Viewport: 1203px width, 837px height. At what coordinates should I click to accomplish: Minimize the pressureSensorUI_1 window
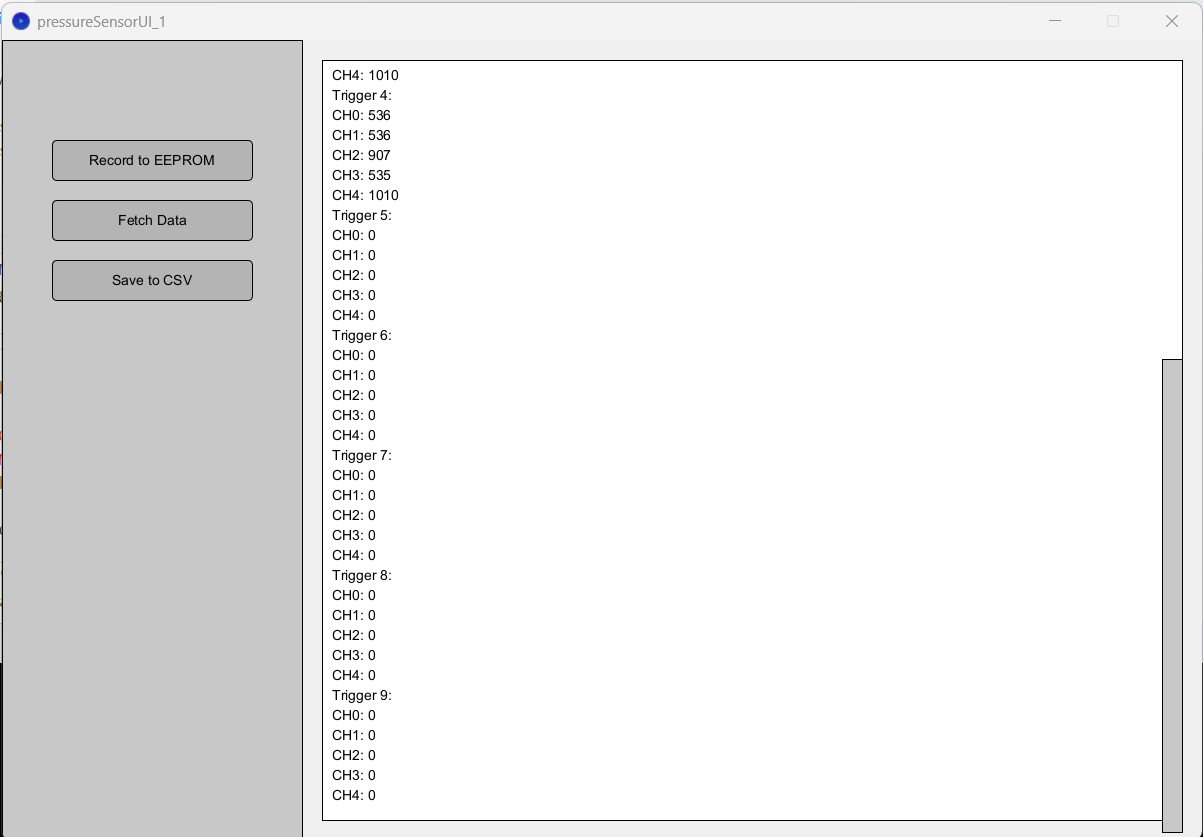pyautogui.click(x=1055, y=21)
